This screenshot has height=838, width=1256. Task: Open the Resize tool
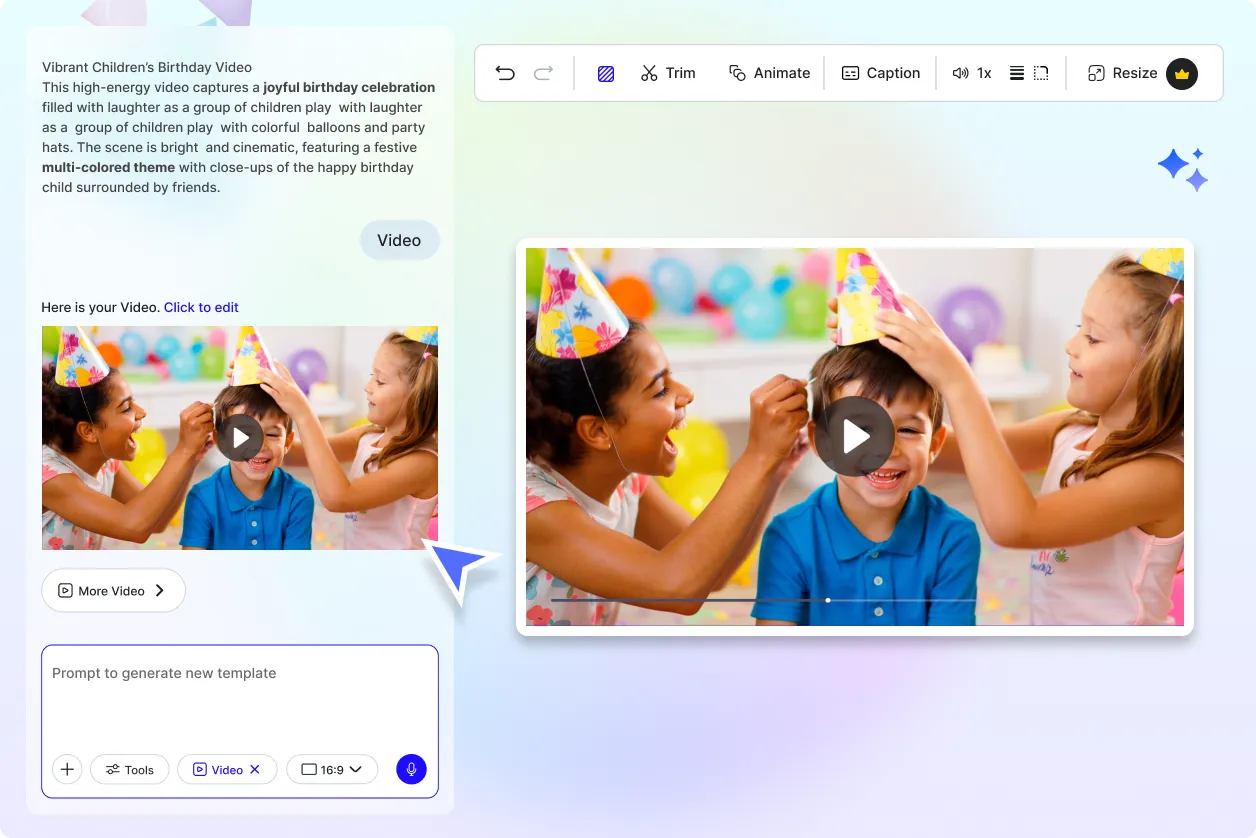point(1124,73)
